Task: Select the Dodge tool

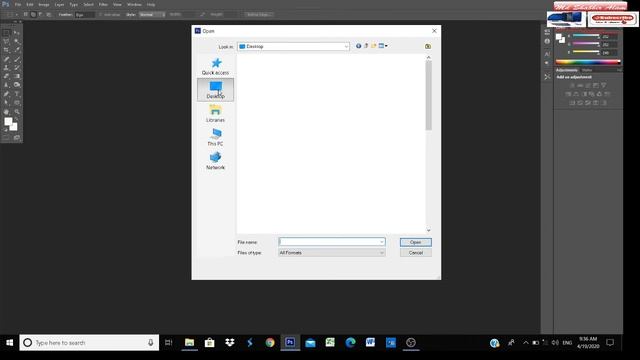Action: pyautogui.click(x=17, y=85)
